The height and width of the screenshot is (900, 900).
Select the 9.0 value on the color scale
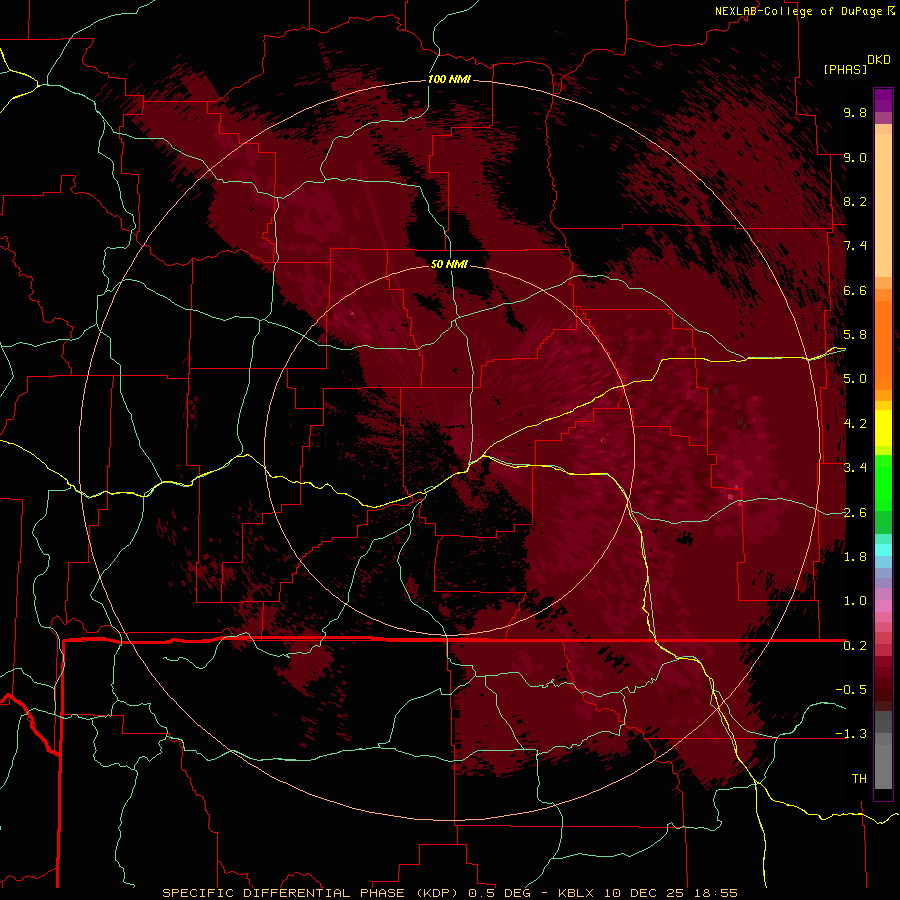(855, 157)
